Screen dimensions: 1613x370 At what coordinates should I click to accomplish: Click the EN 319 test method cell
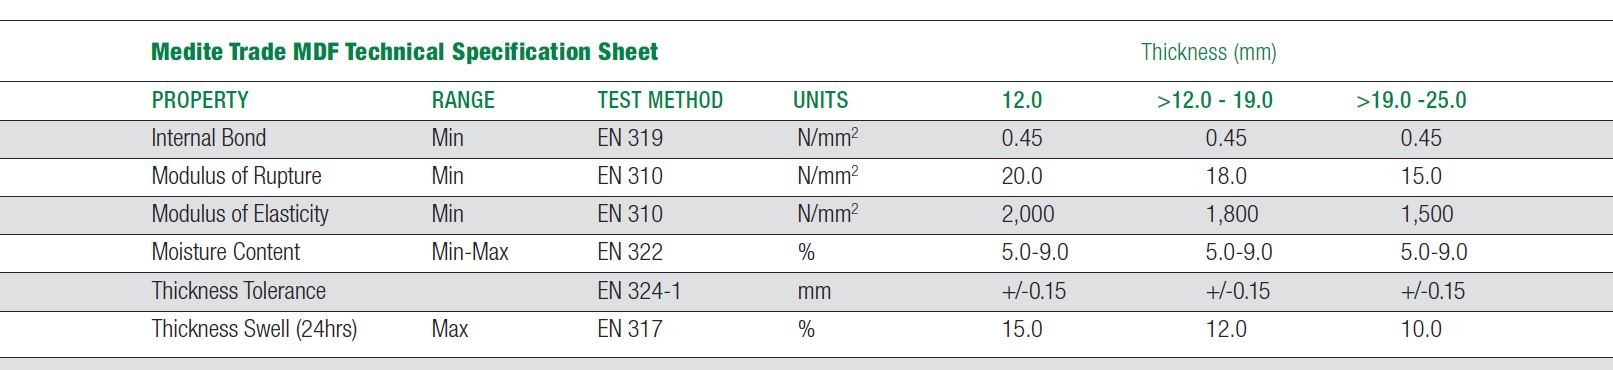click(x=630, y=138)
